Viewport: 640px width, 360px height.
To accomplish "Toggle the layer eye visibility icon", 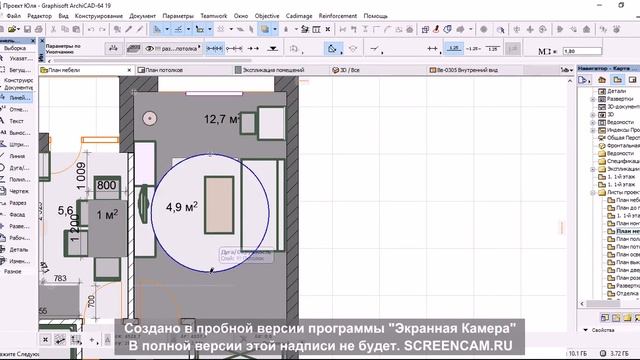I will pos(149,49).
